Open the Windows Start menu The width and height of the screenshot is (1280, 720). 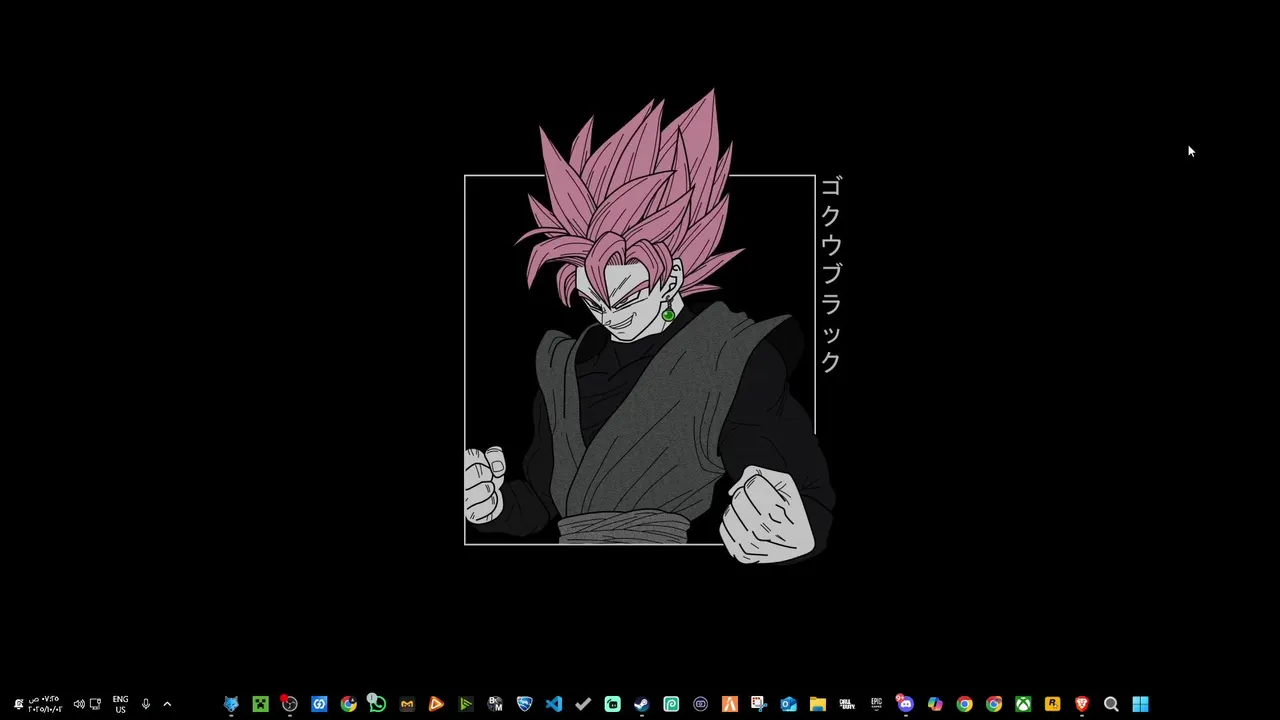coord(1140,704)
